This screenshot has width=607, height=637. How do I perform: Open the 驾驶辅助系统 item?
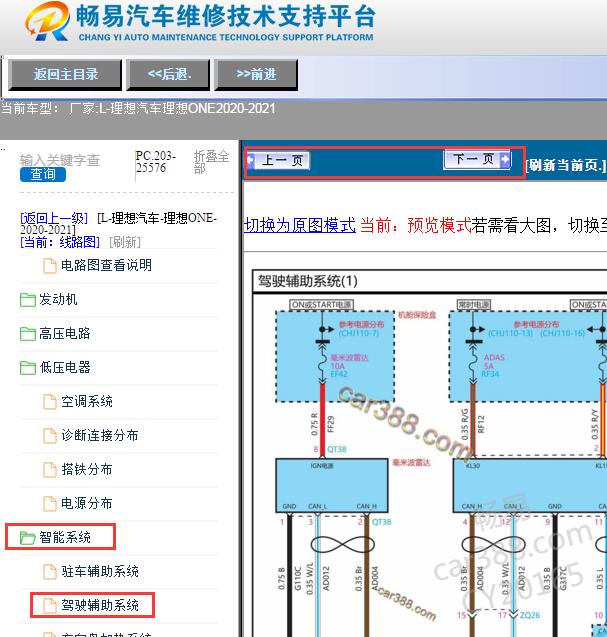[100, 605]
